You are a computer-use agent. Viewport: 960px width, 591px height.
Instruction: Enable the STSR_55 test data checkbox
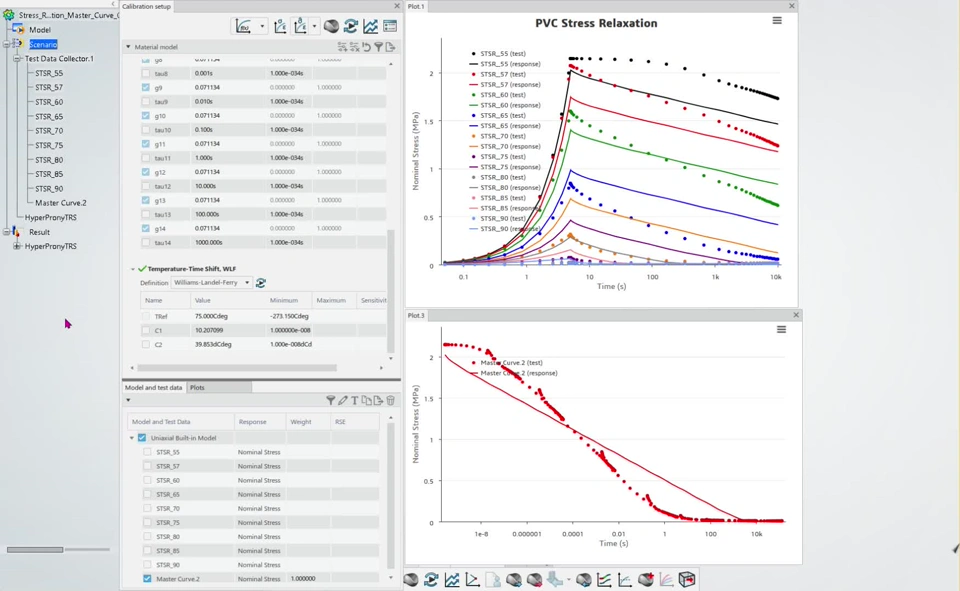(x=147, y=452)
